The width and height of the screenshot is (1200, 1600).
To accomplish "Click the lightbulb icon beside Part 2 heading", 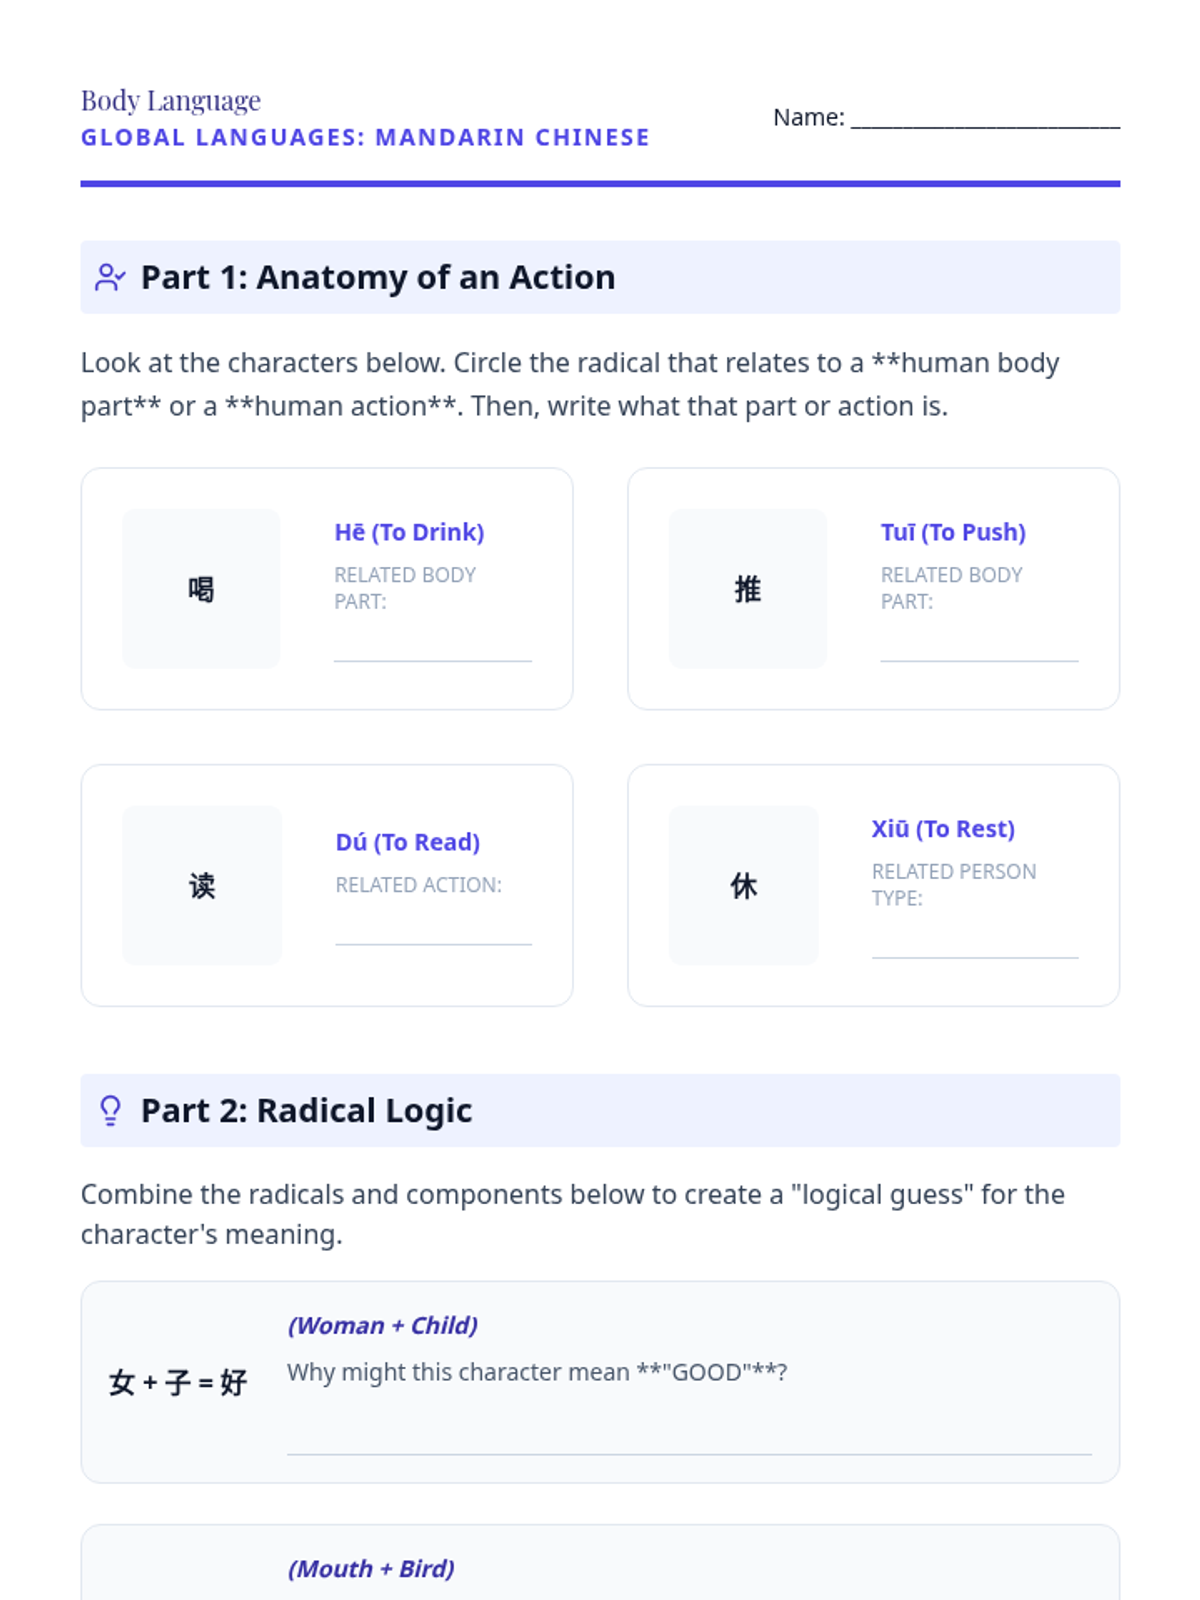I will point(110,1110).
